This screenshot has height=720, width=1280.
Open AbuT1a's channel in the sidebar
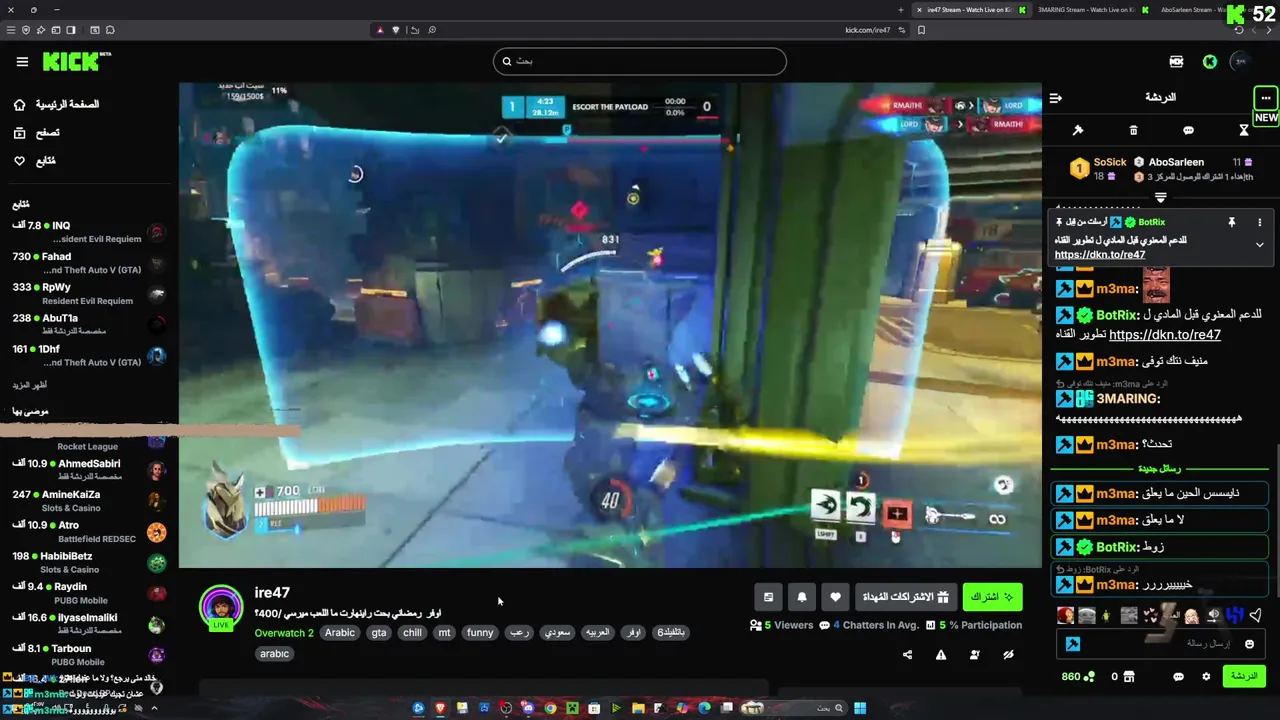point(88,324)
